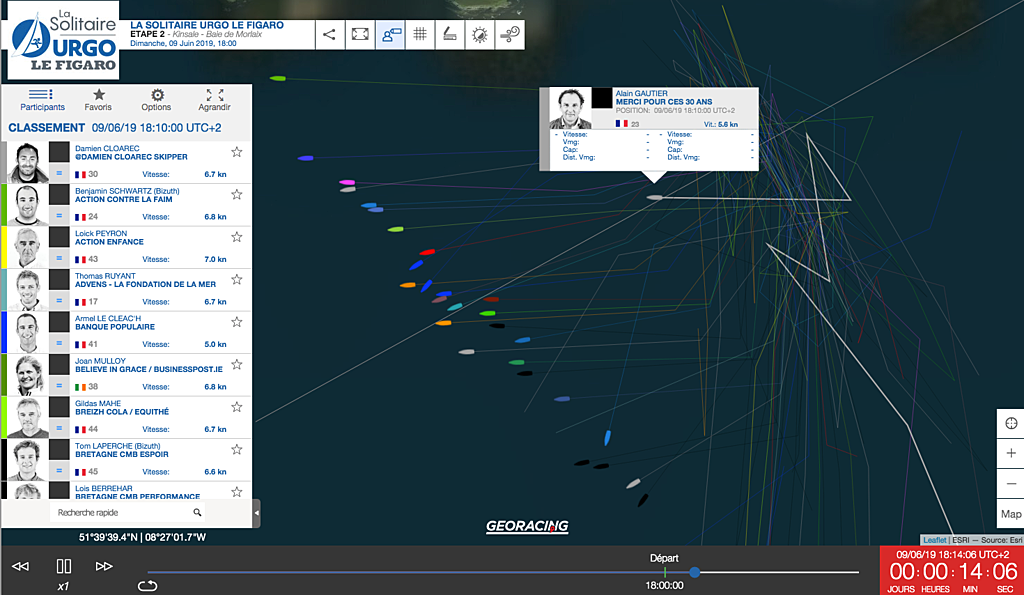The width and height of the screenshot is (1024, 595).
Task: Click the Thomas RUYANT skipper name
Action: (105, 276)
